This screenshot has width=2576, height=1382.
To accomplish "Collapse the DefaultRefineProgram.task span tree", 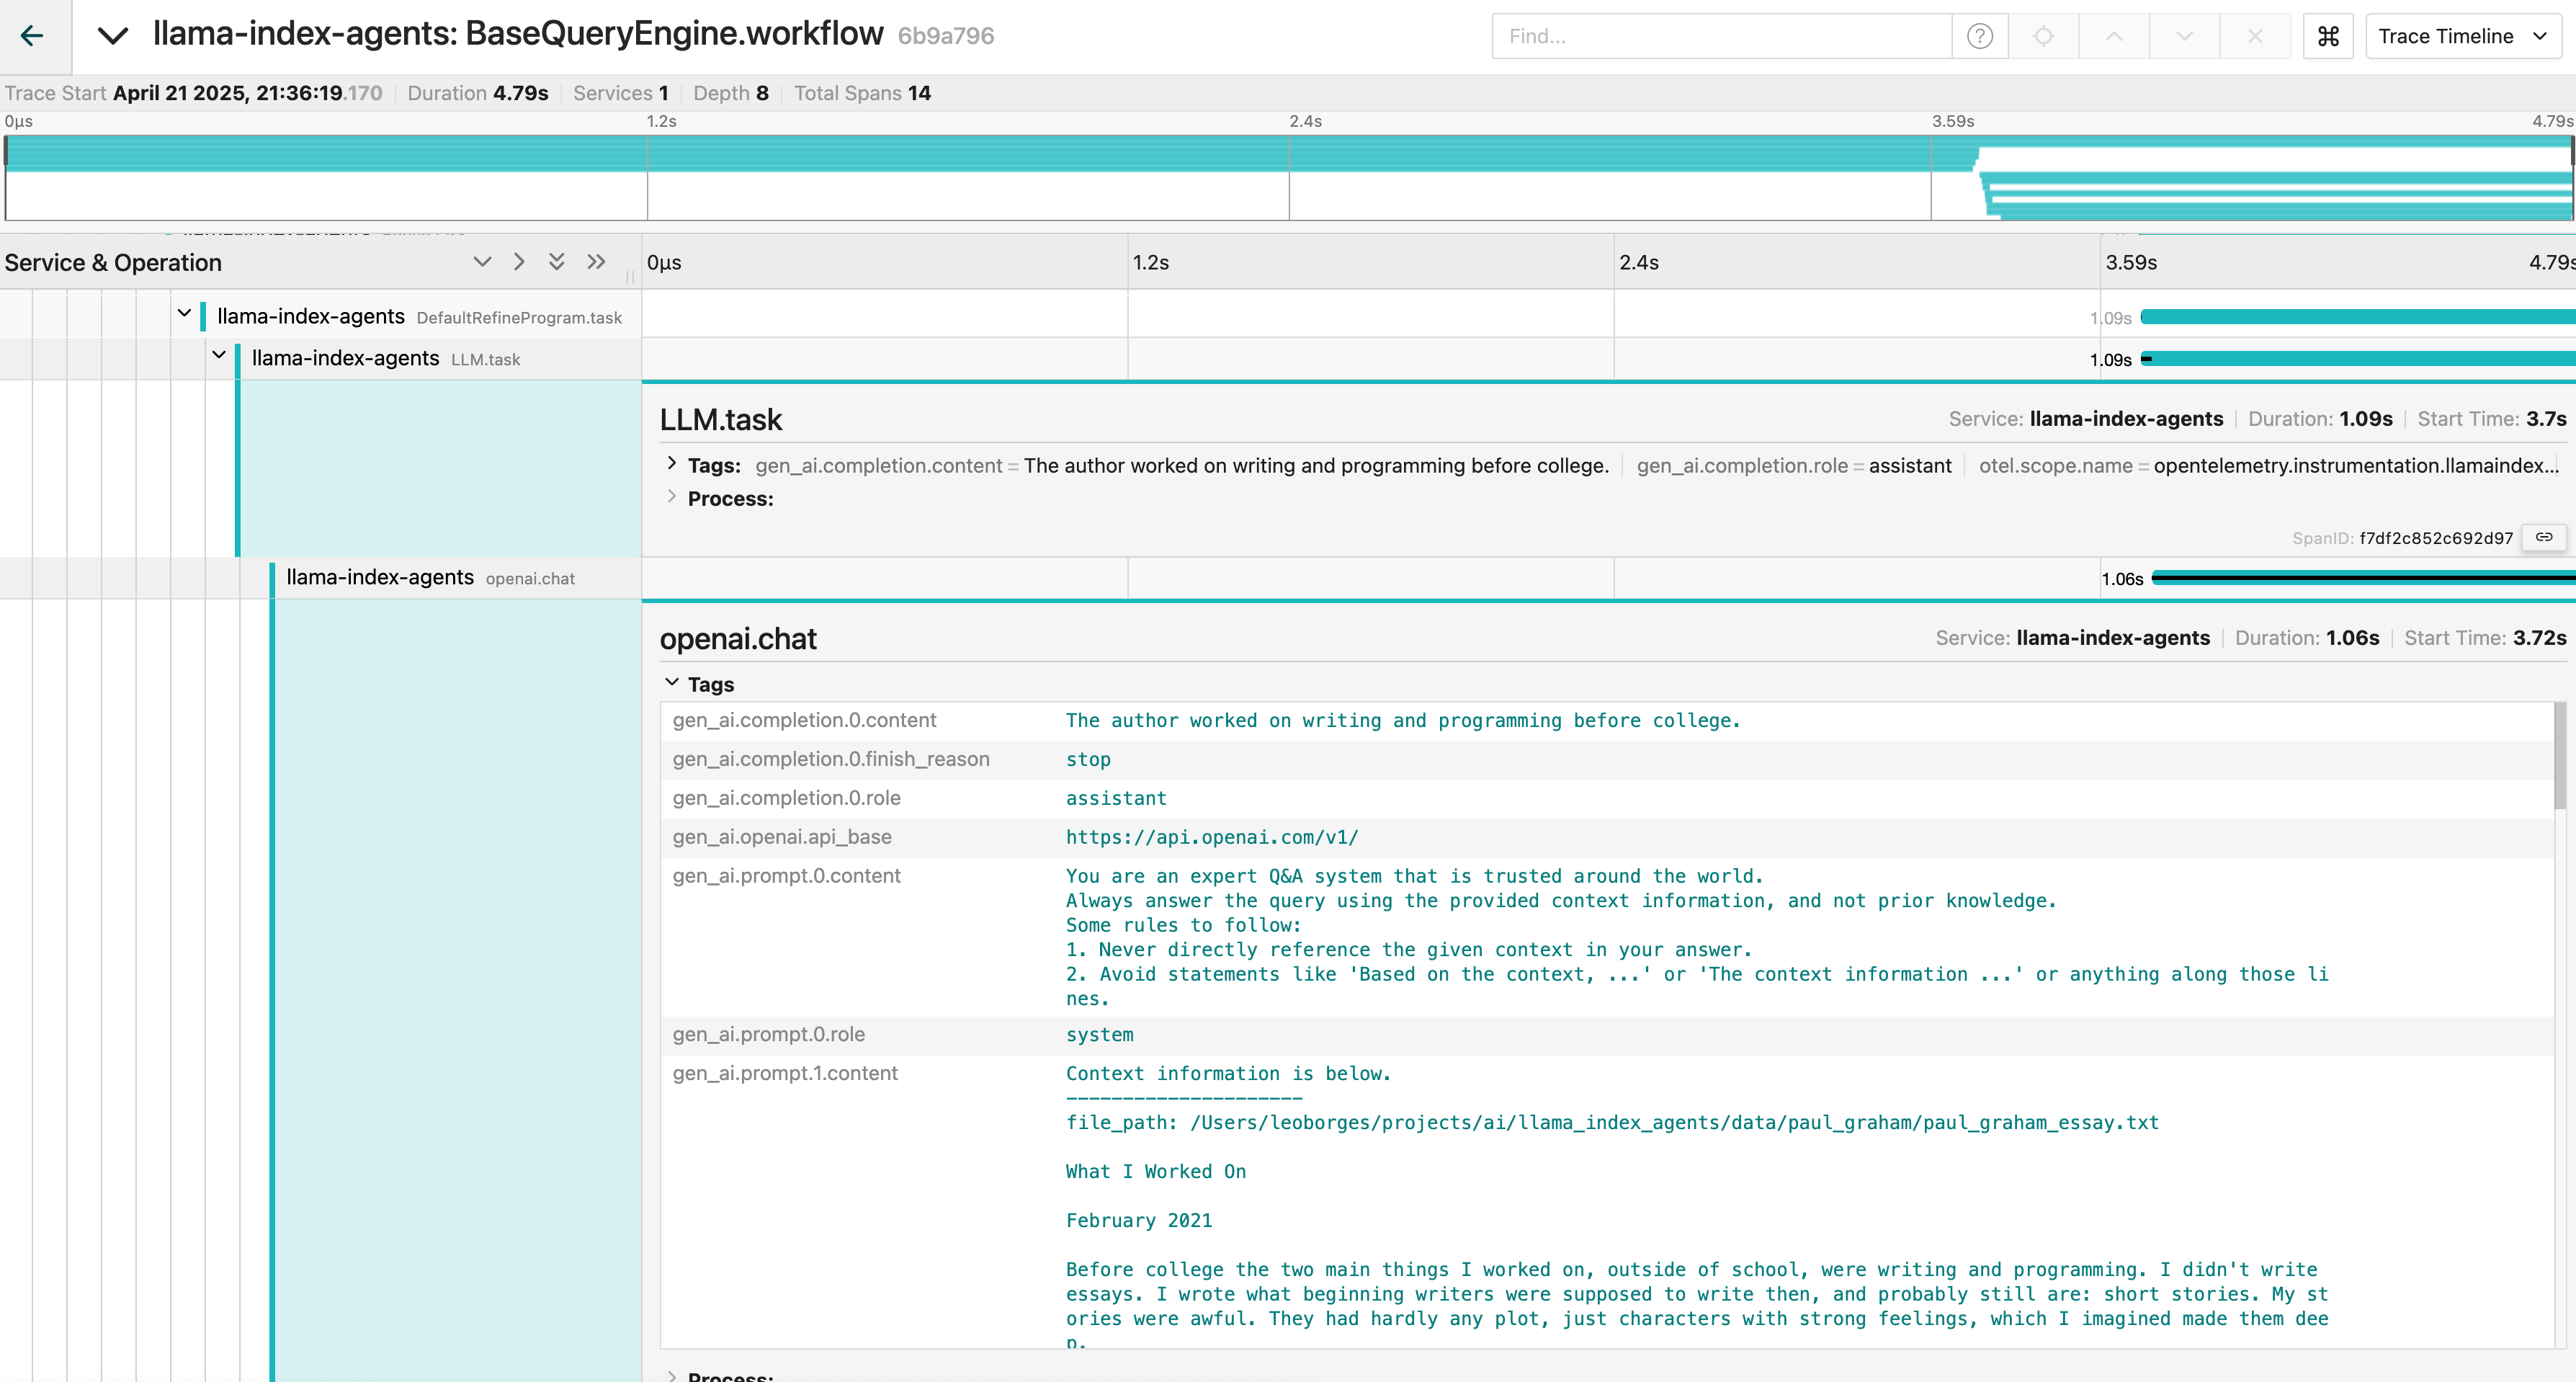I will [x=184, y=314].
